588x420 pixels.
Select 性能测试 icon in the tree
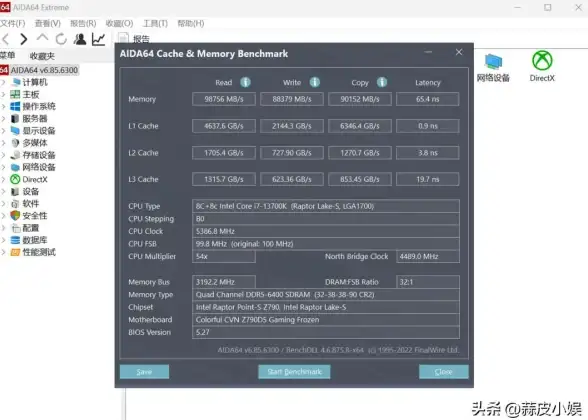[x=15, y=252]
